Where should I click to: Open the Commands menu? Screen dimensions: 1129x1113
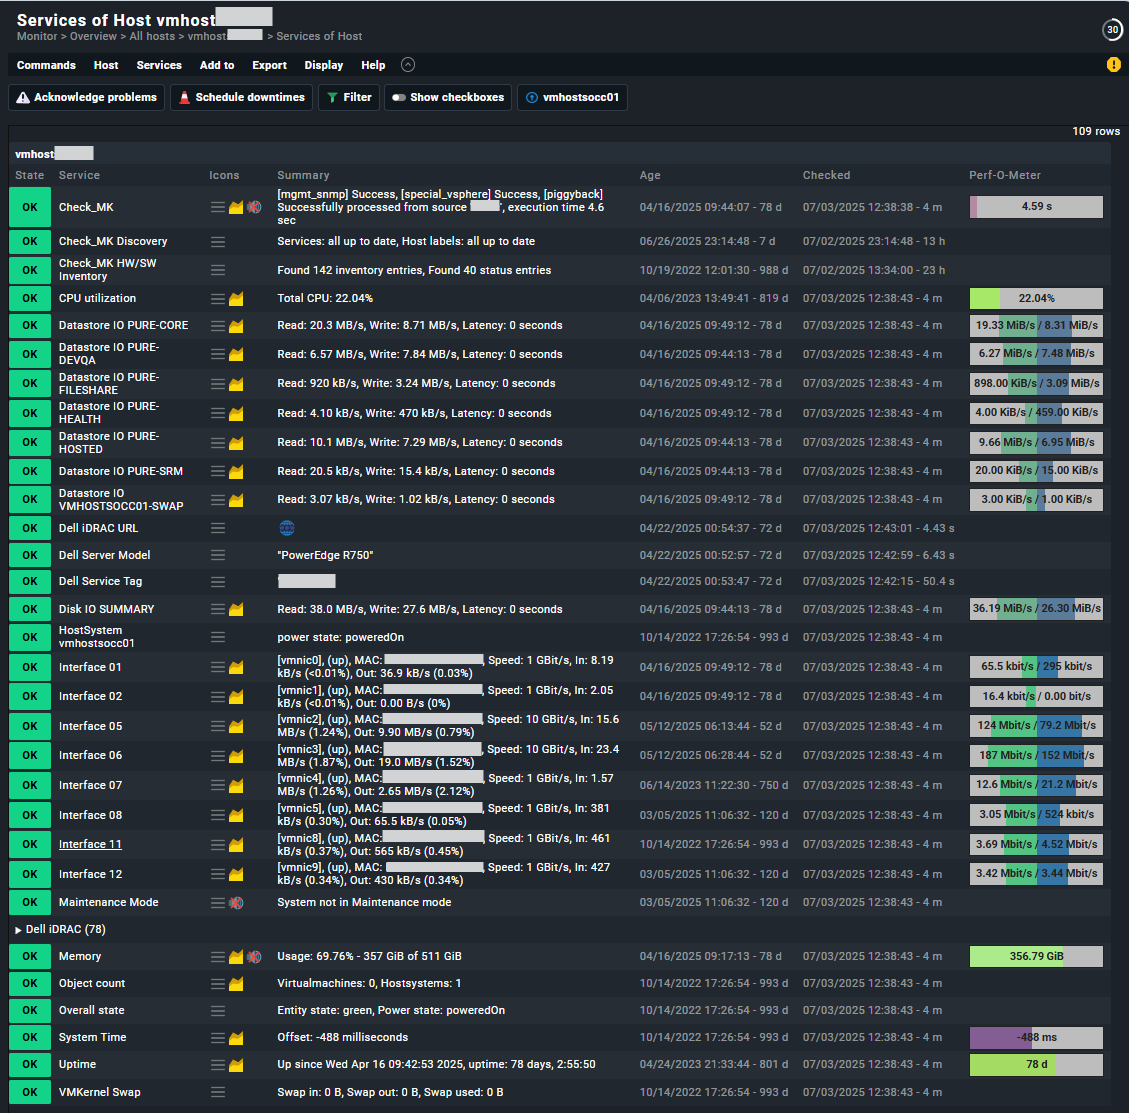46,65
